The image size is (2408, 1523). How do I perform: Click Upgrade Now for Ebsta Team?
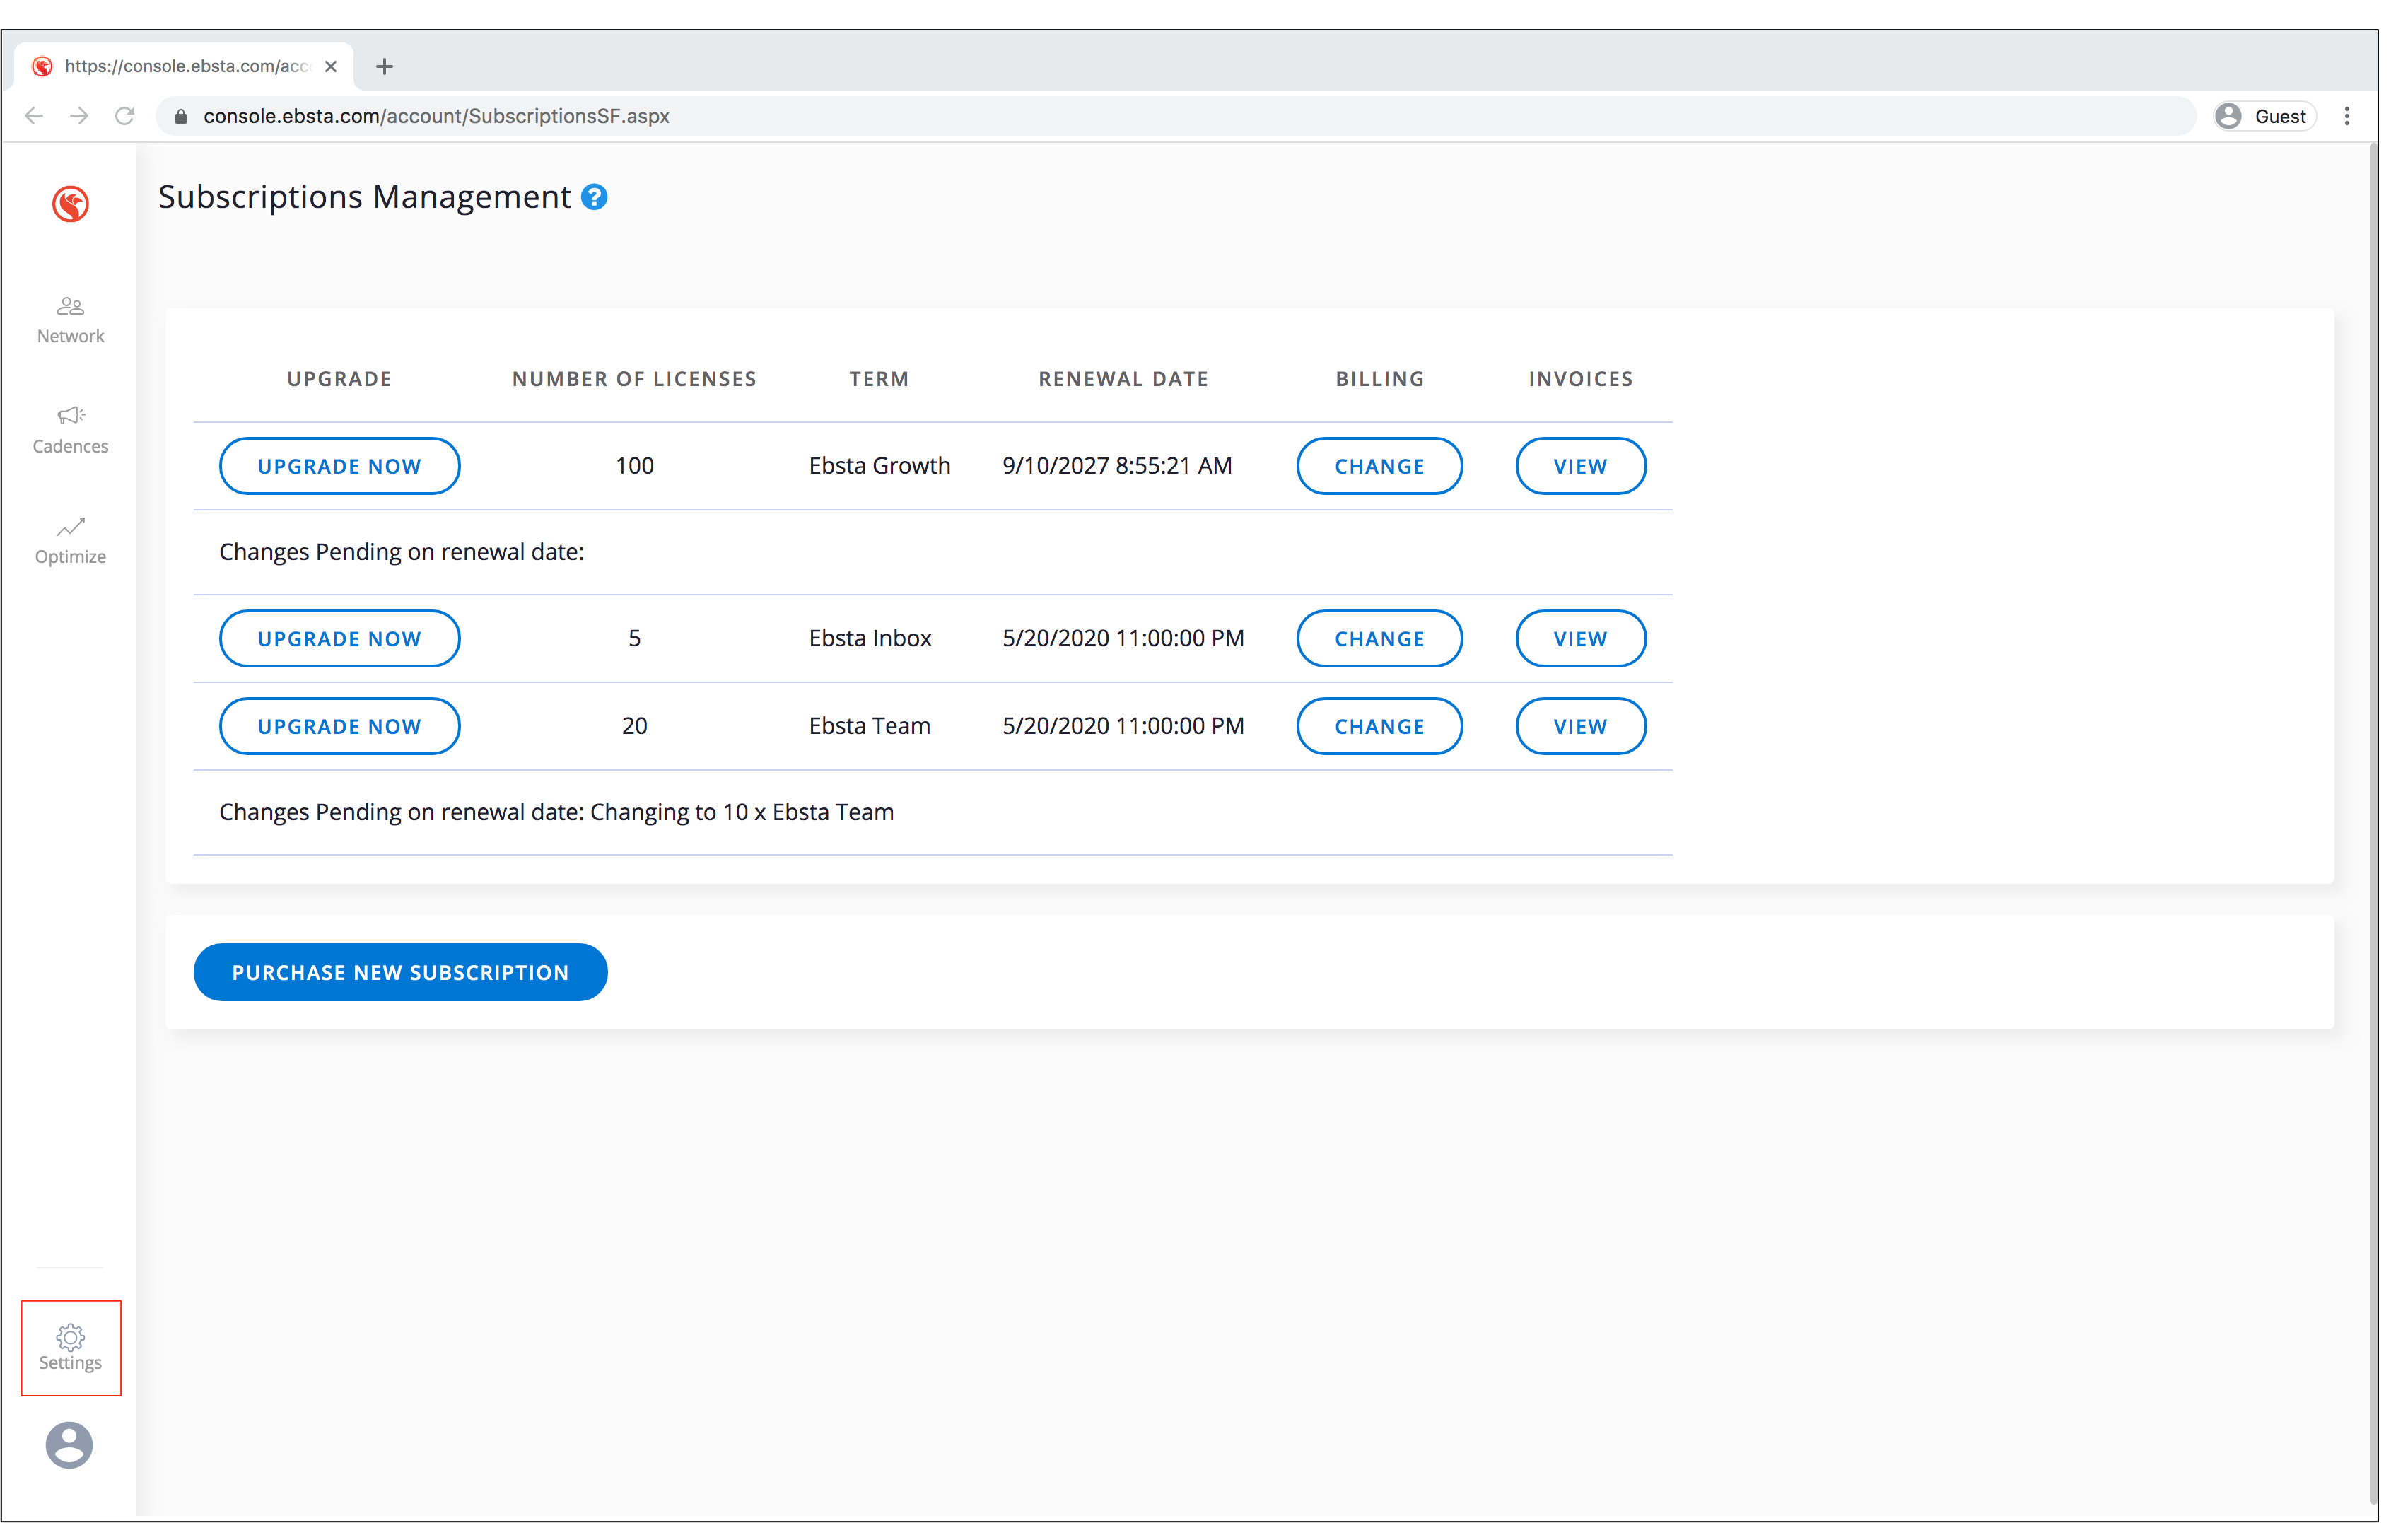tap(339, 727)
